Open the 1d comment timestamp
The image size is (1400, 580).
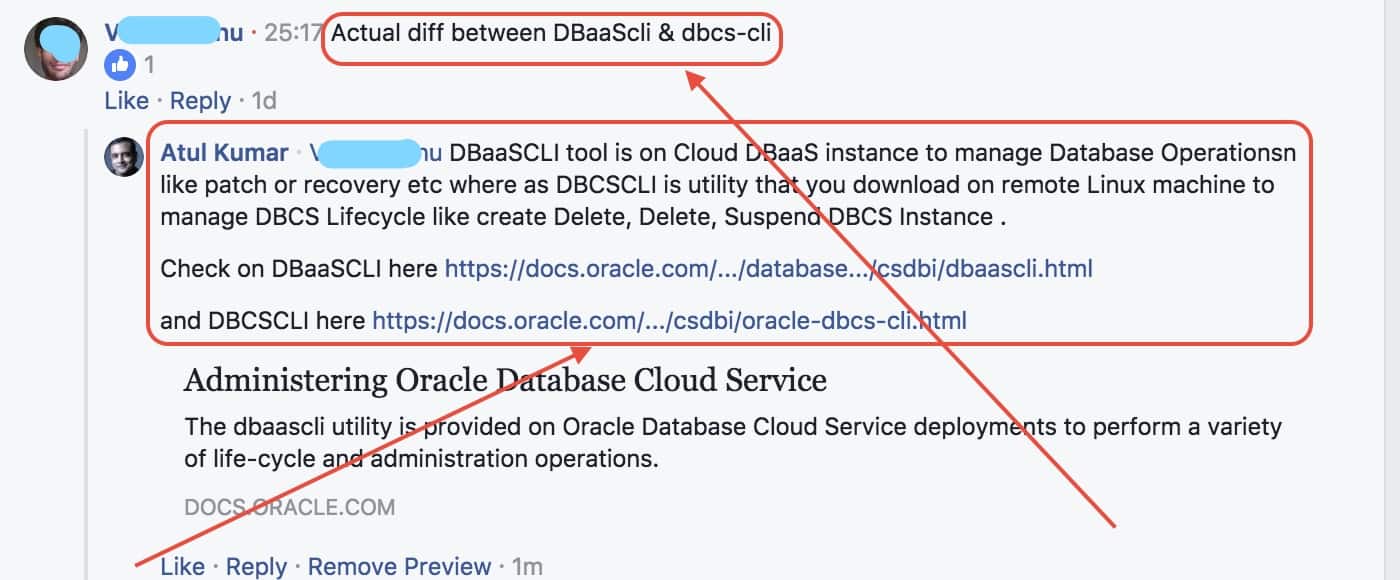point(264,101)
